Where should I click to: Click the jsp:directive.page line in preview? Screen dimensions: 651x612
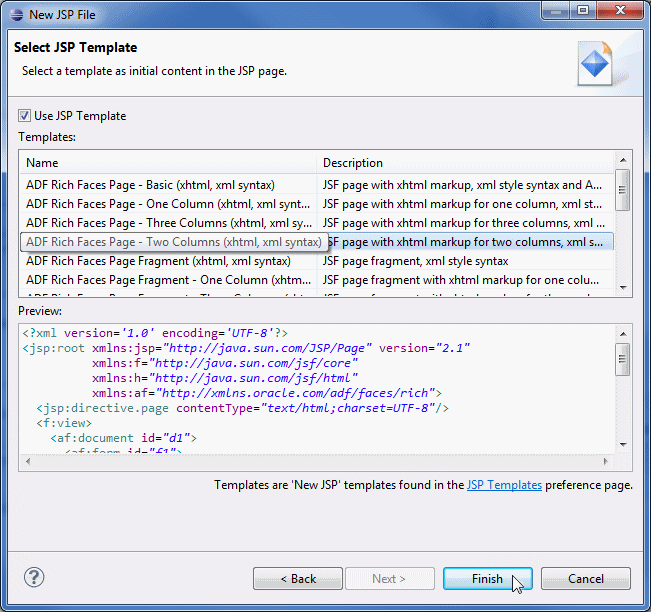pyautogui.click(x=242, y=408)
